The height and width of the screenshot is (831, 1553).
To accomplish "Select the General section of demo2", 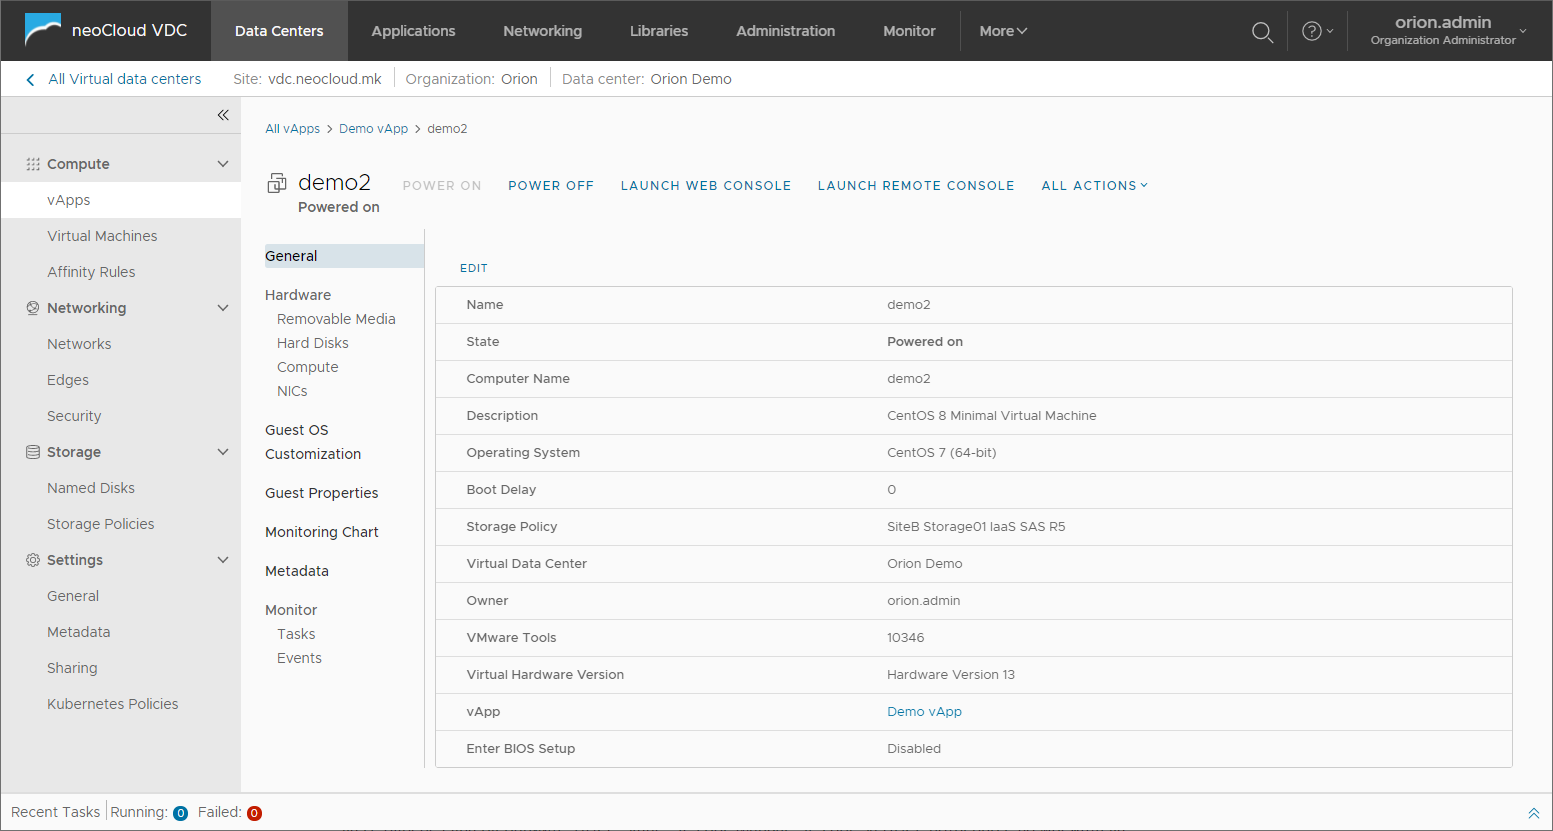I will (x=344, y=256).
